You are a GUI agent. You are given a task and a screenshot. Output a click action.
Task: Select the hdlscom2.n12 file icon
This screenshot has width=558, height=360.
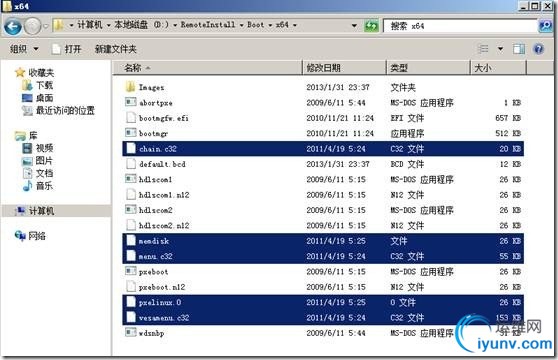[x=131, y=225]
